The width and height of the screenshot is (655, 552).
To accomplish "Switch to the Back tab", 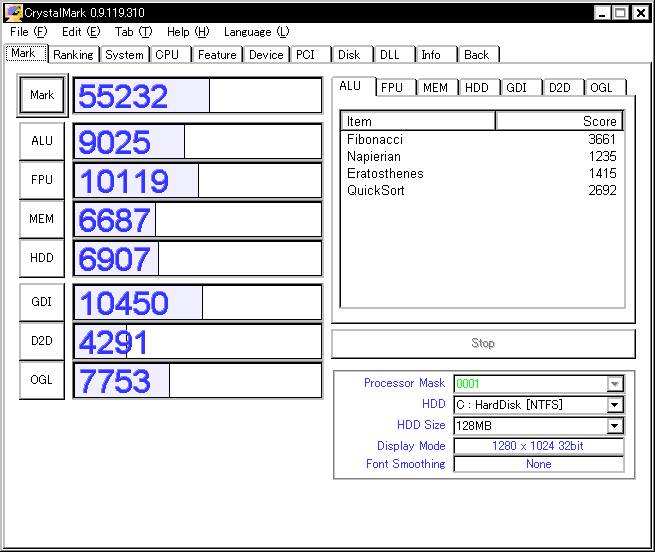I will tap(478, 54).
